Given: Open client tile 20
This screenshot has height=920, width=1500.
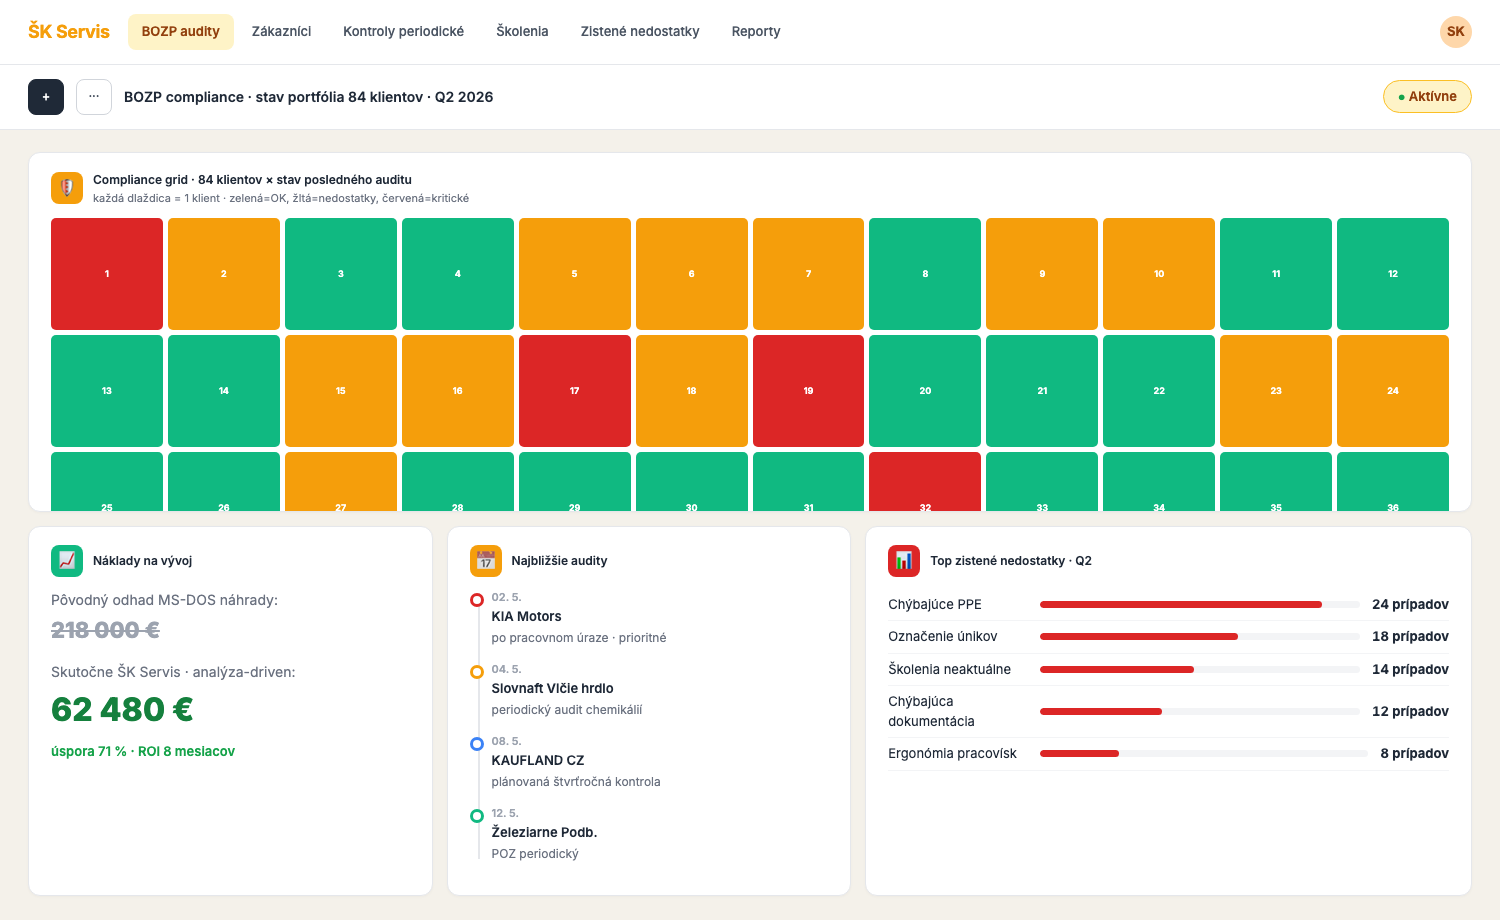Looking at the screenshot, I should click(x=925, y=391).
